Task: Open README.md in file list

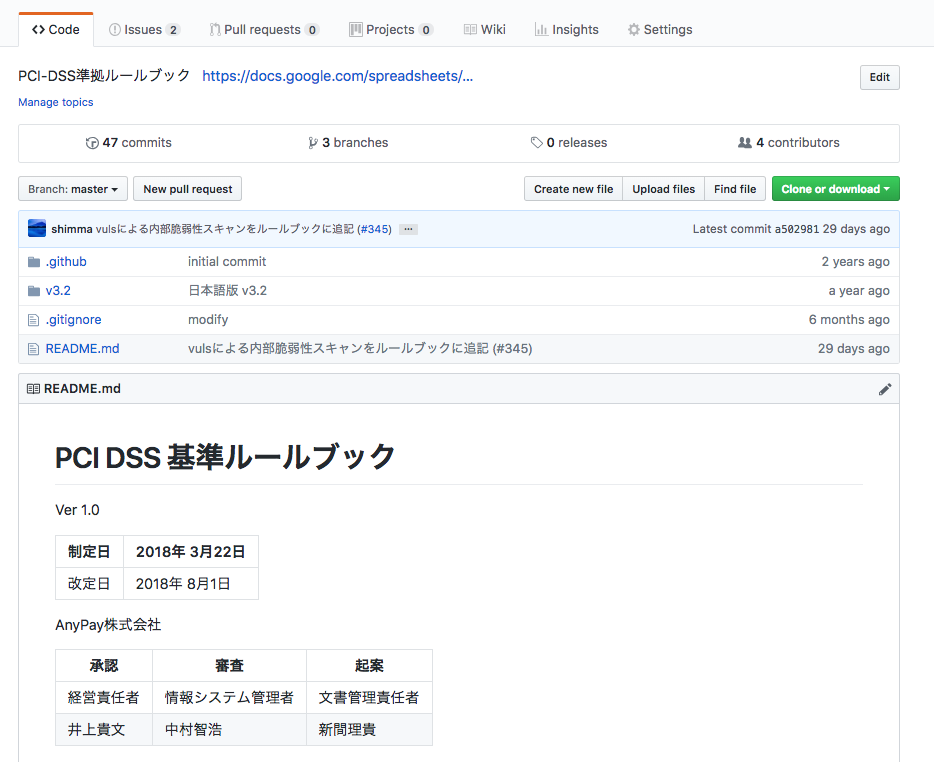Action: [82, 349]
